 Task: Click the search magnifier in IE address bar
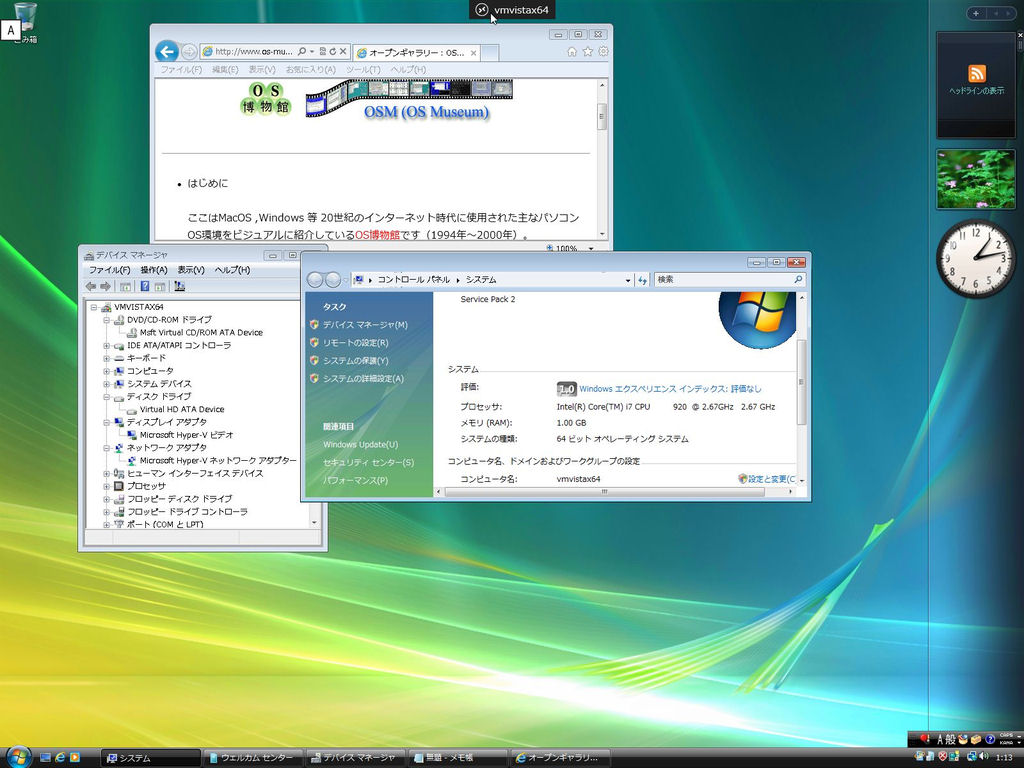point(302,51)
